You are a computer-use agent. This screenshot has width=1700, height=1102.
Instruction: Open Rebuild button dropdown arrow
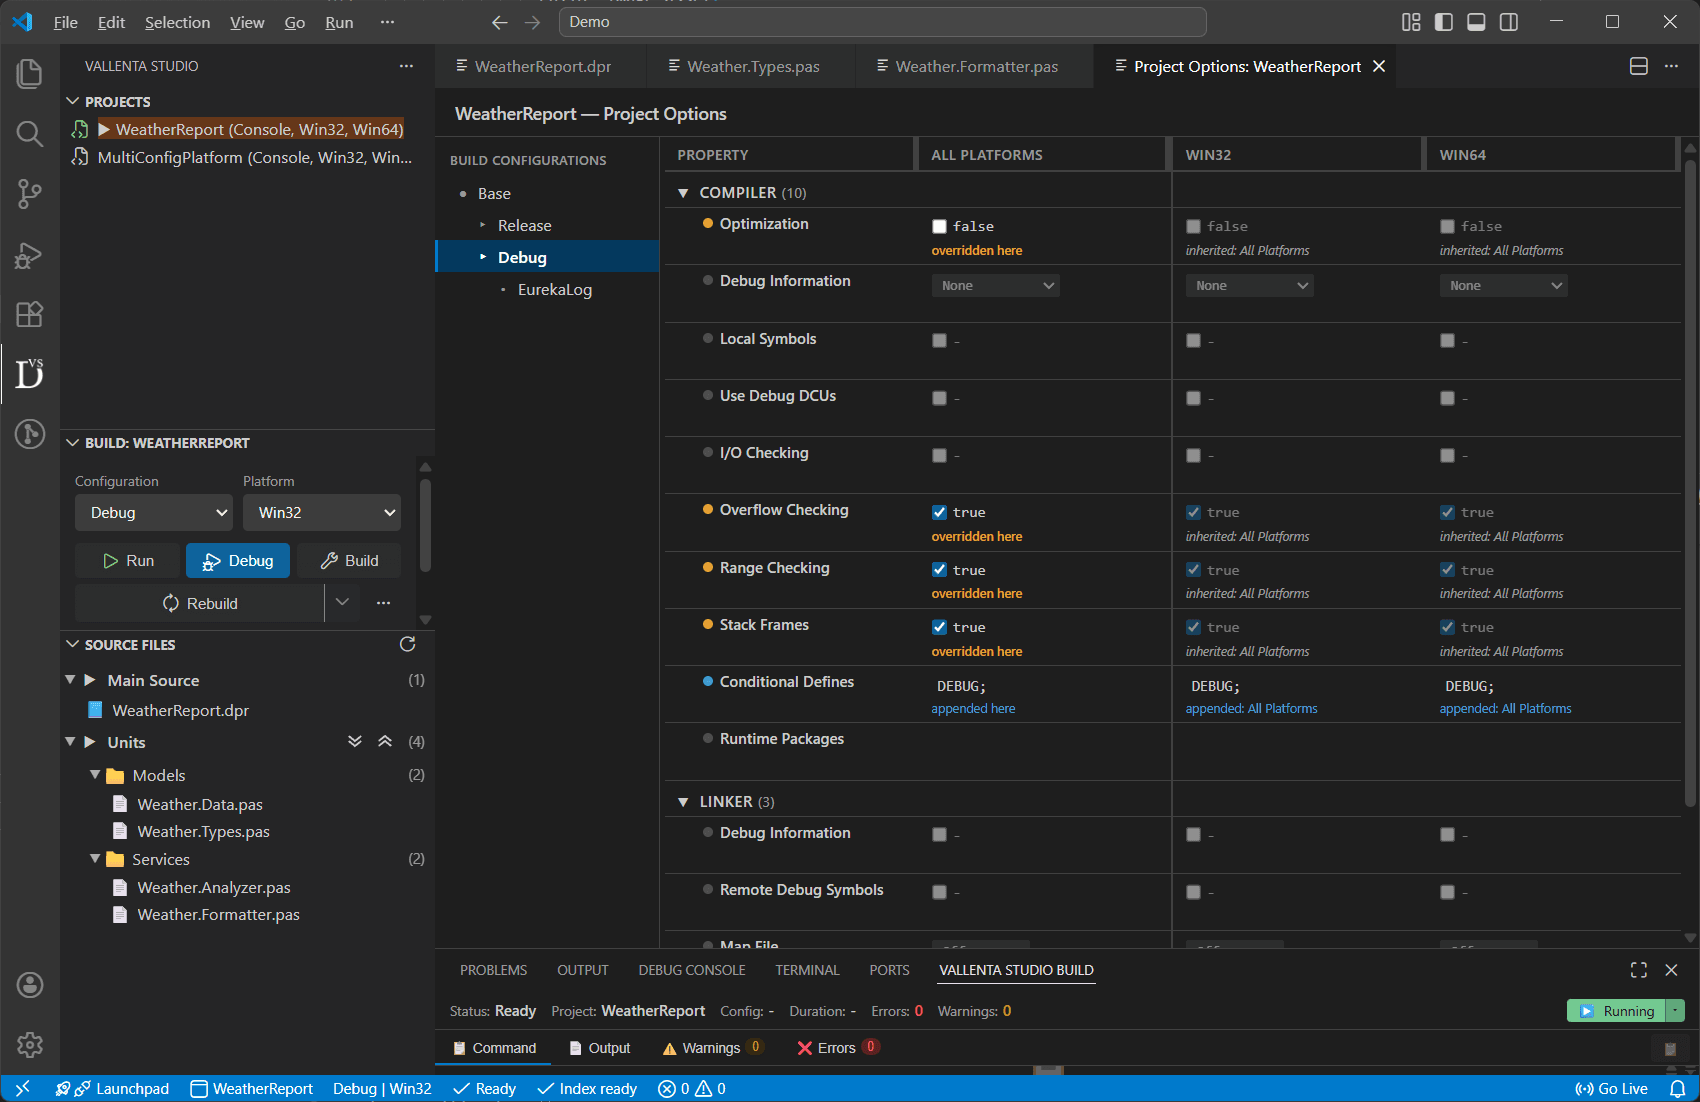(x=342, y=603)
